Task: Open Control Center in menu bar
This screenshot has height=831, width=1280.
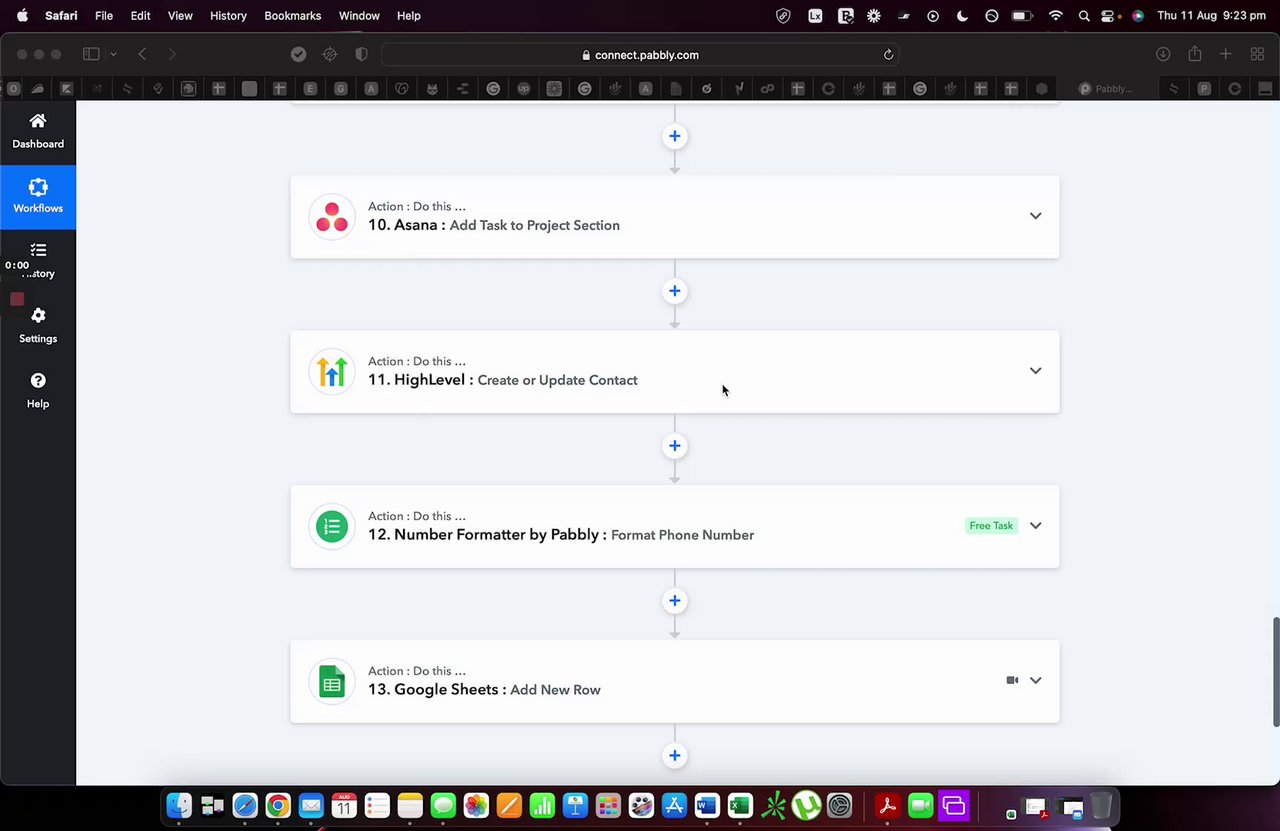Action: point(1108,16)
